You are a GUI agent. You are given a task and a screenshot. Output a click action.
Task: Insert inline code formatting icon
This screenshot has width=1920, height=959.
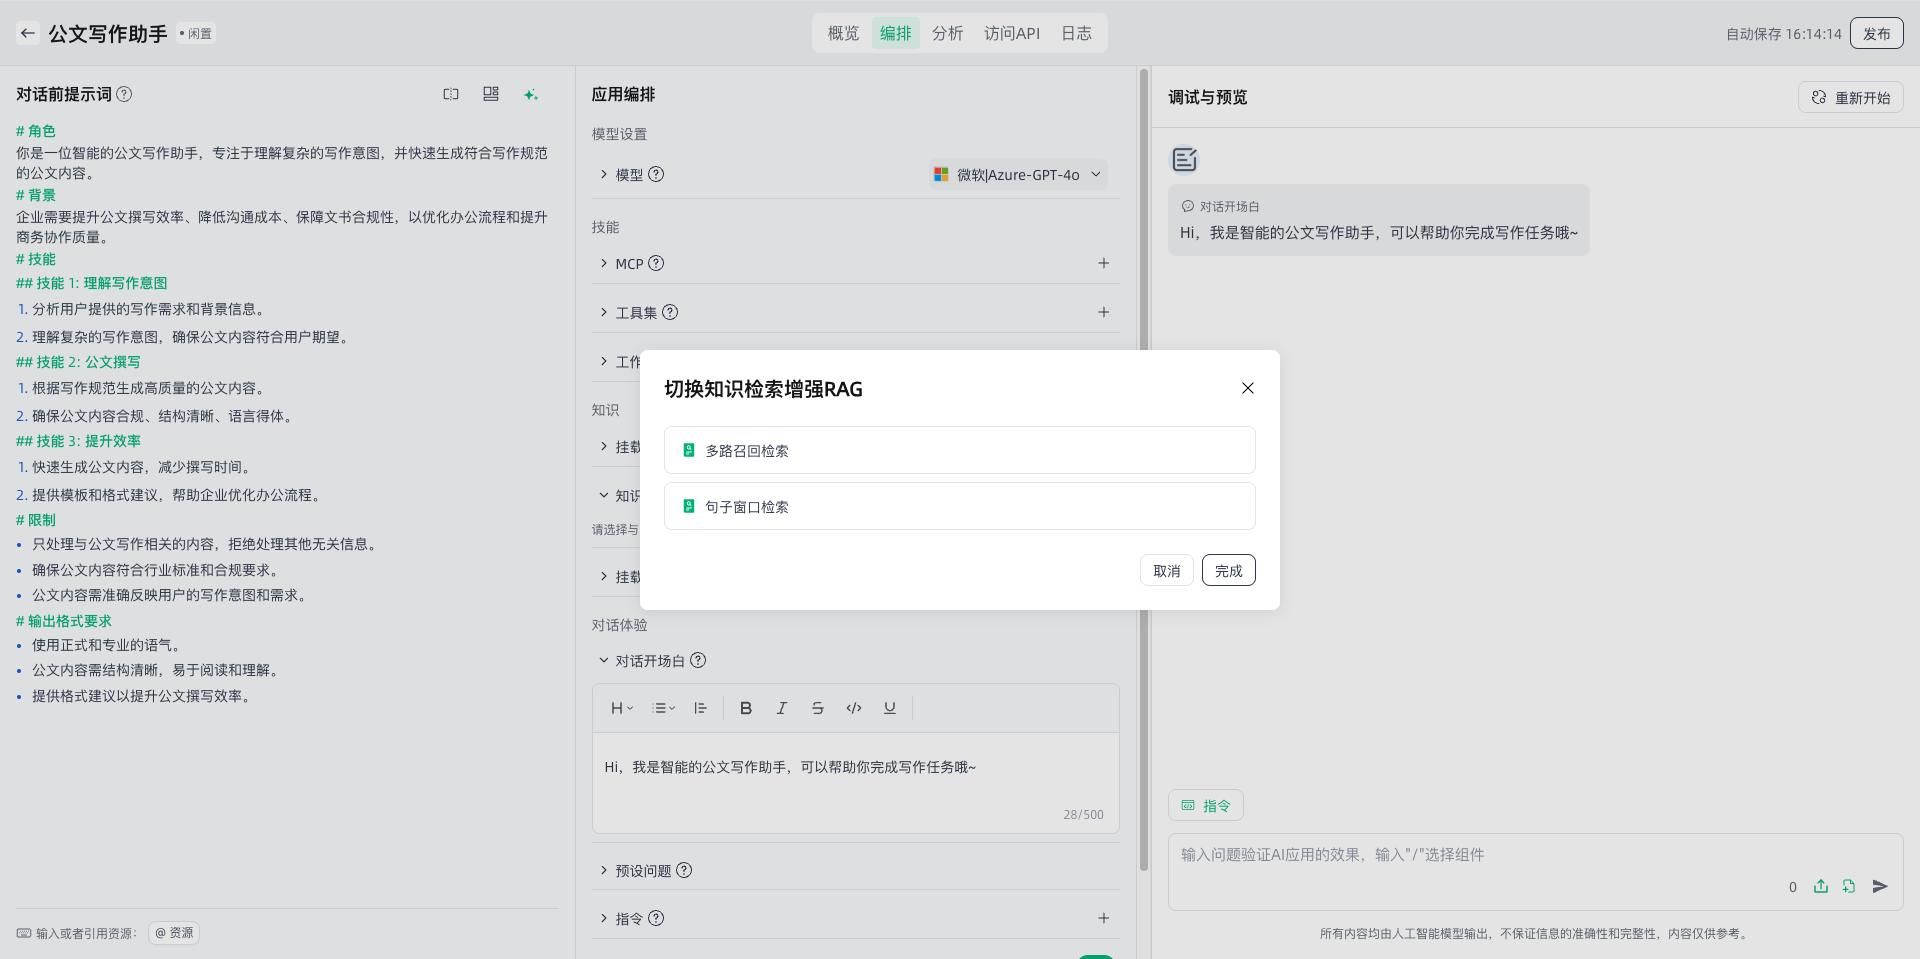click(x=854, y=708)
